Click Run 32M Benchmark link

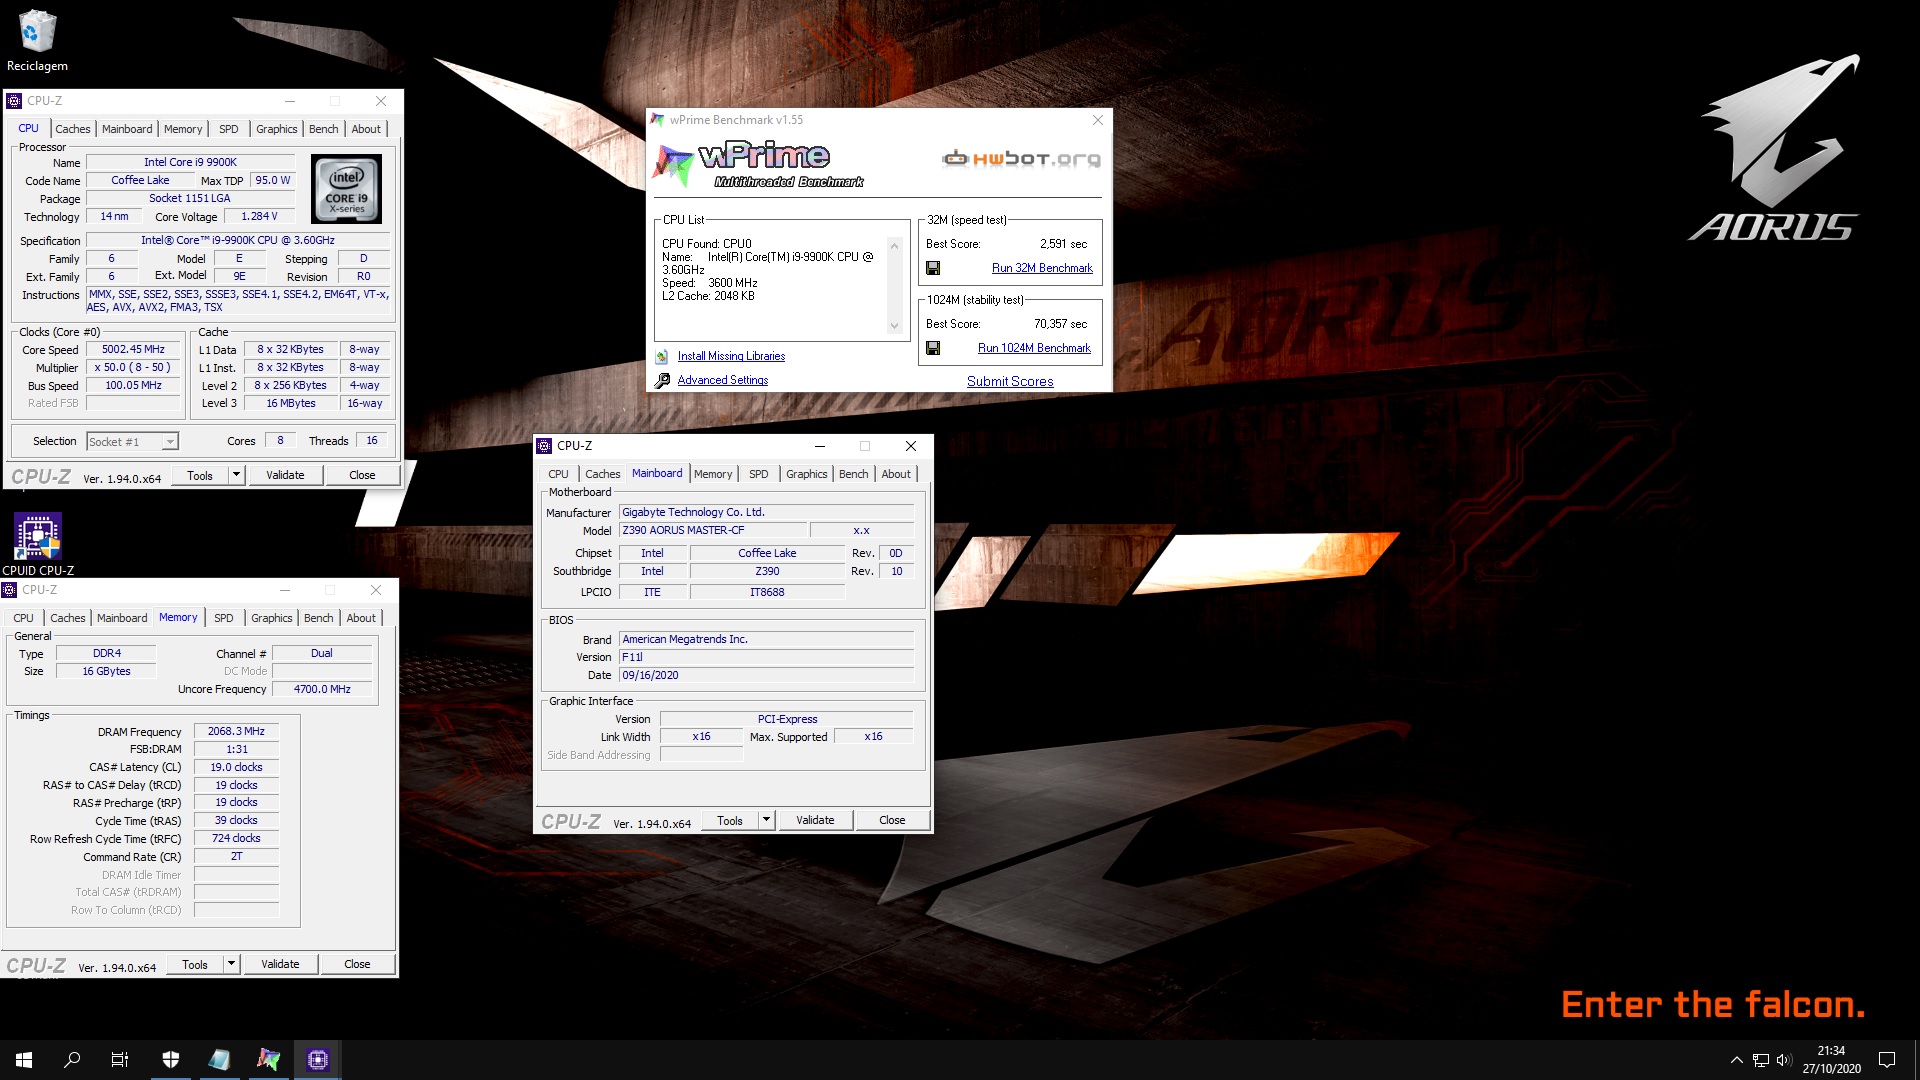point(1042,268)
